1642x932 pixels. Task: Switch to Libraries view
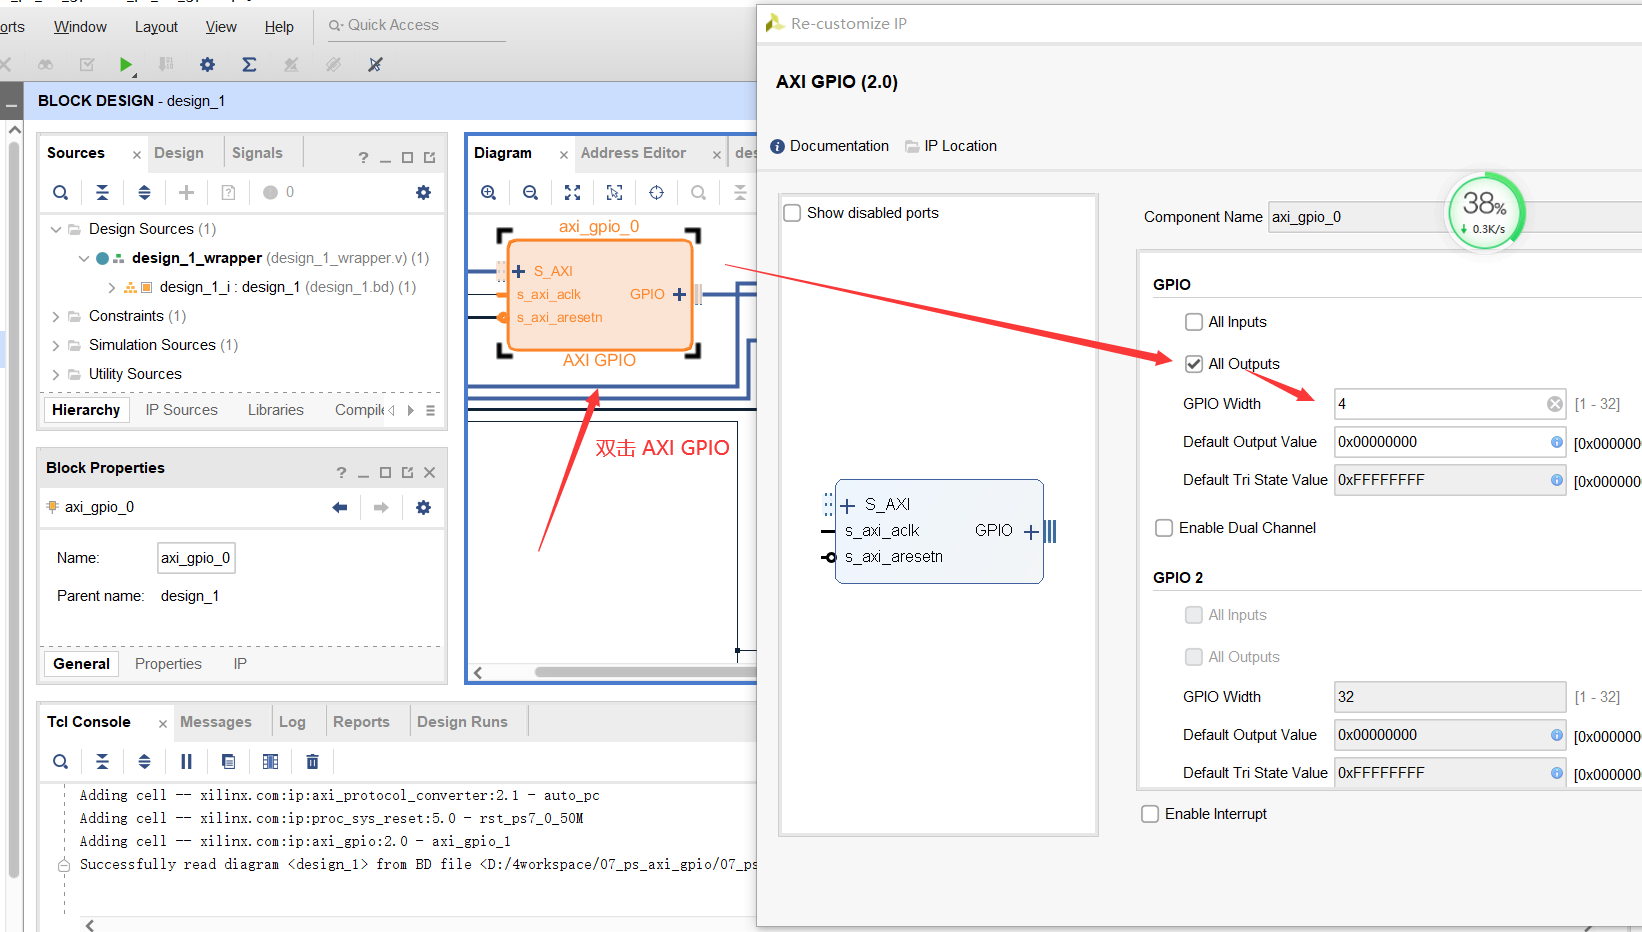point(276,410)
